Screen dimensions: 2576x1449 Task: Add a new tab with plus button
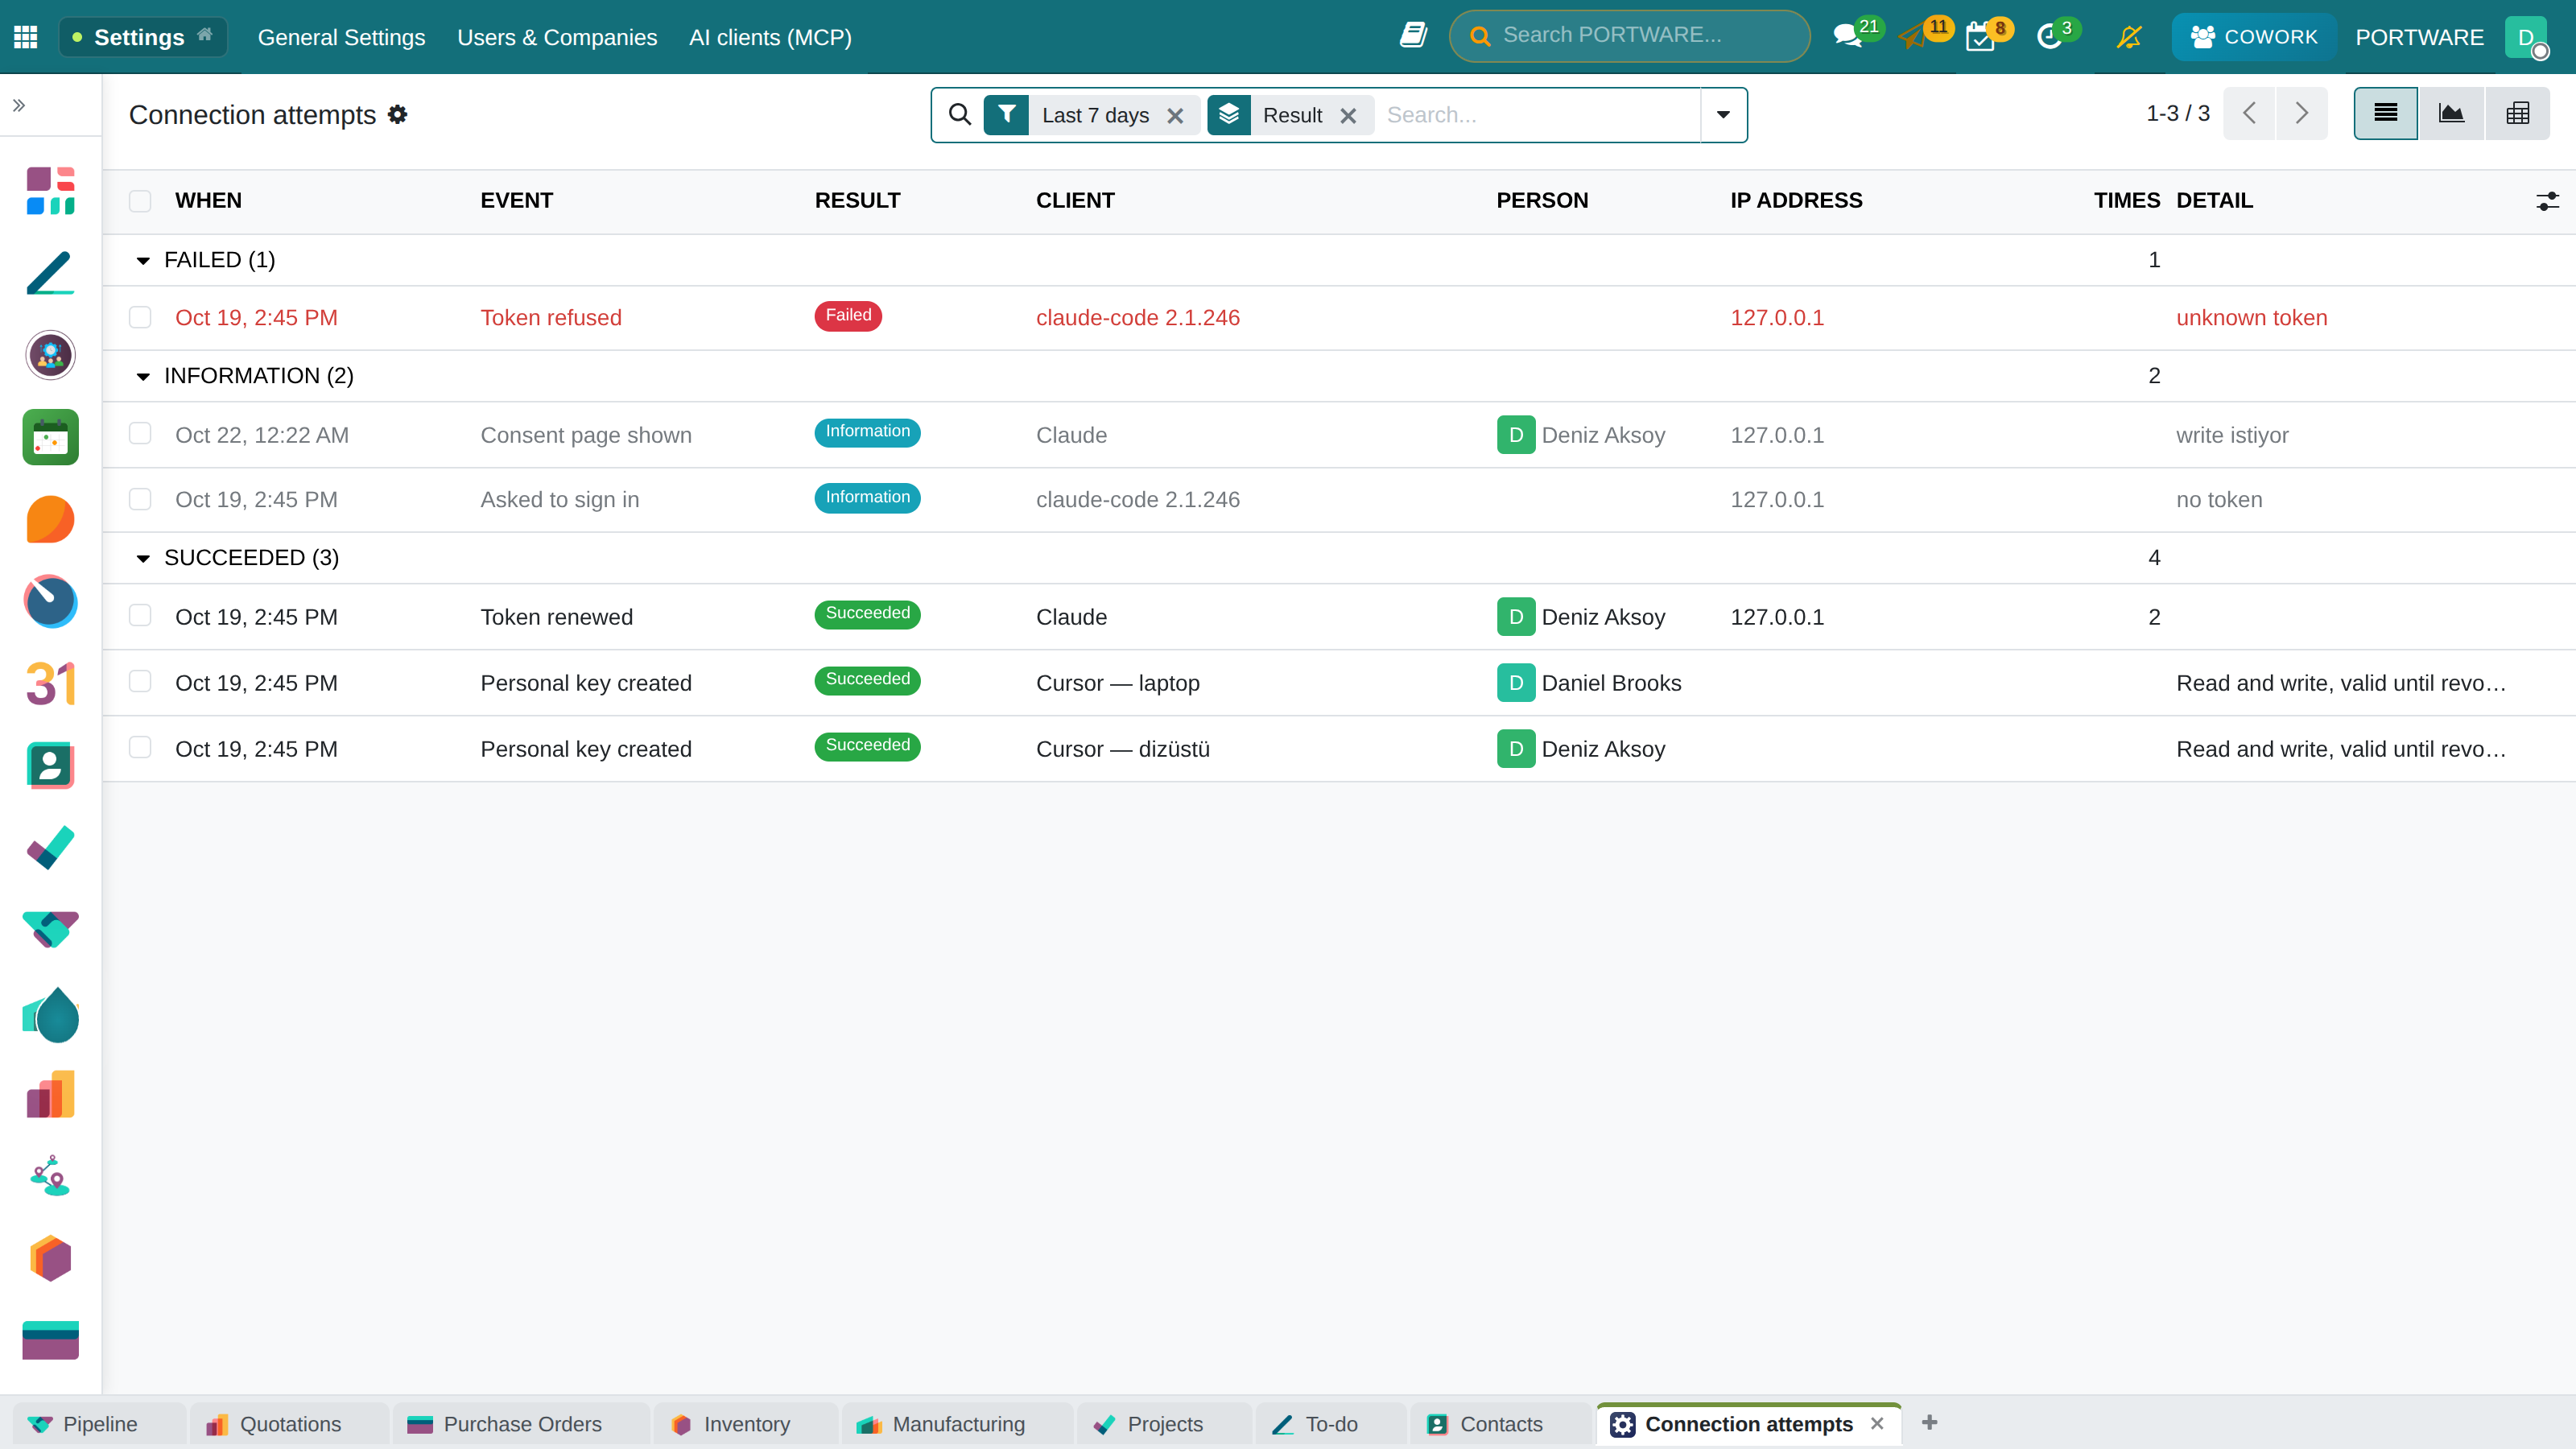point(1929,1422)
